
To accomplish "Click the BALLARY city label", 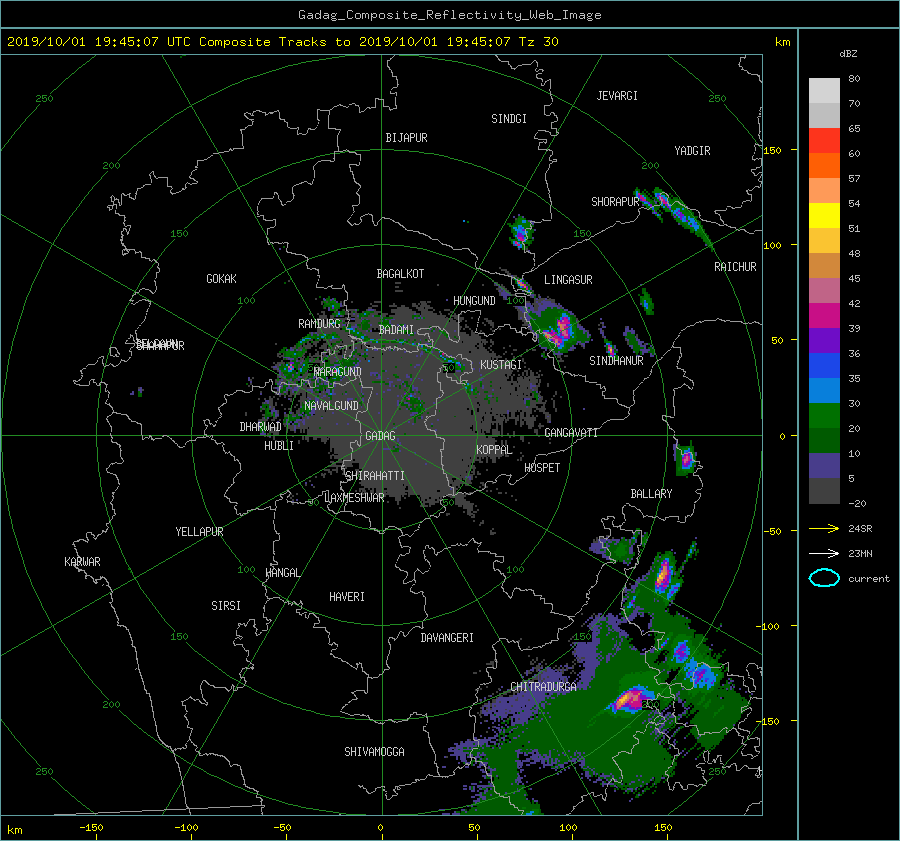I will [x=651, y=494].
